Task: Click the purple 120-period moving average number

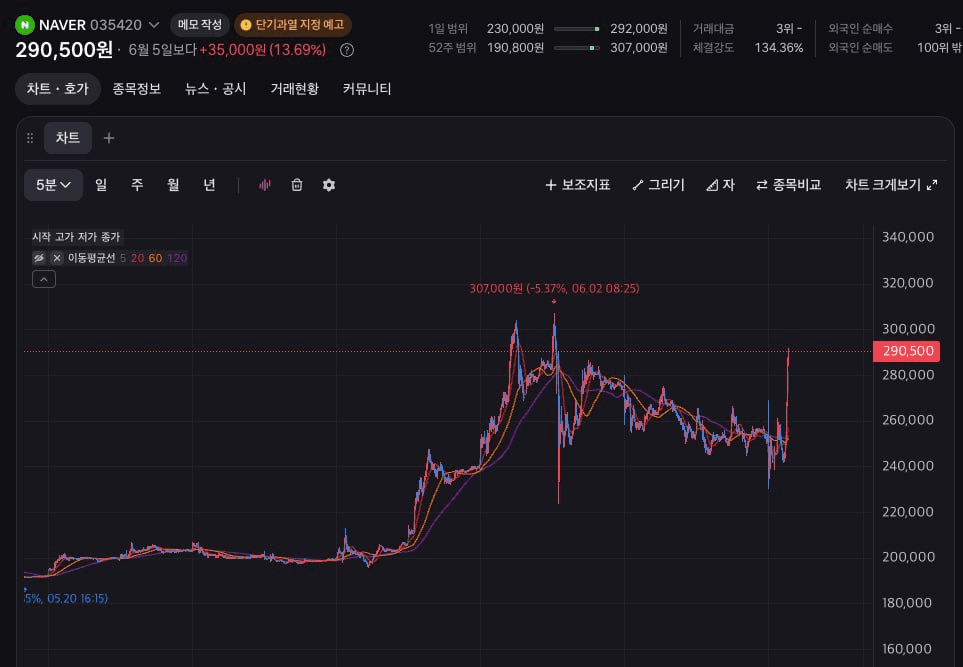Action: 177,258
